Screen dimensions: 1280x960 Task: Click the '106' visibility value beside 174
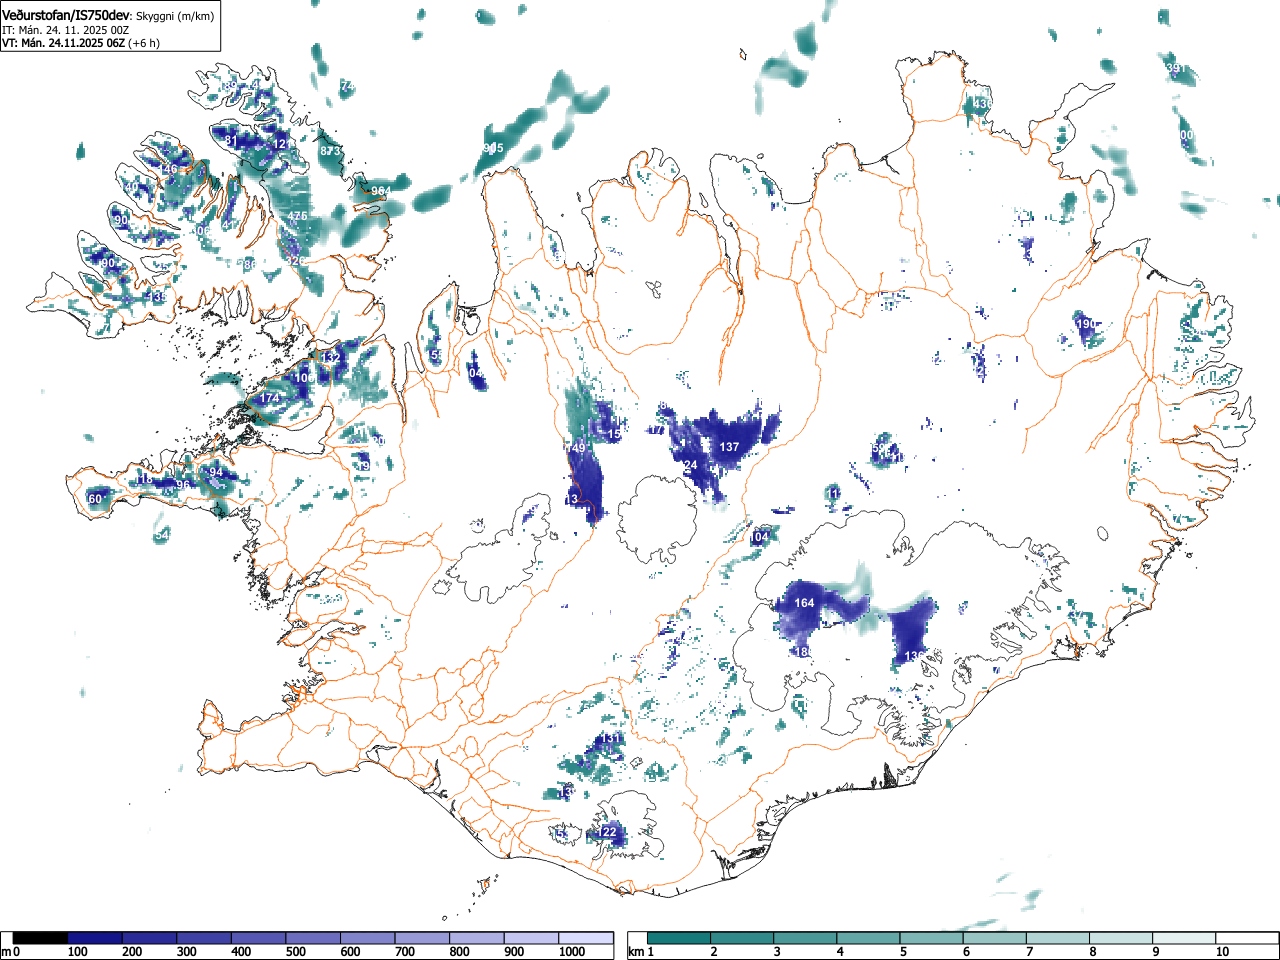tap(304, 378)
